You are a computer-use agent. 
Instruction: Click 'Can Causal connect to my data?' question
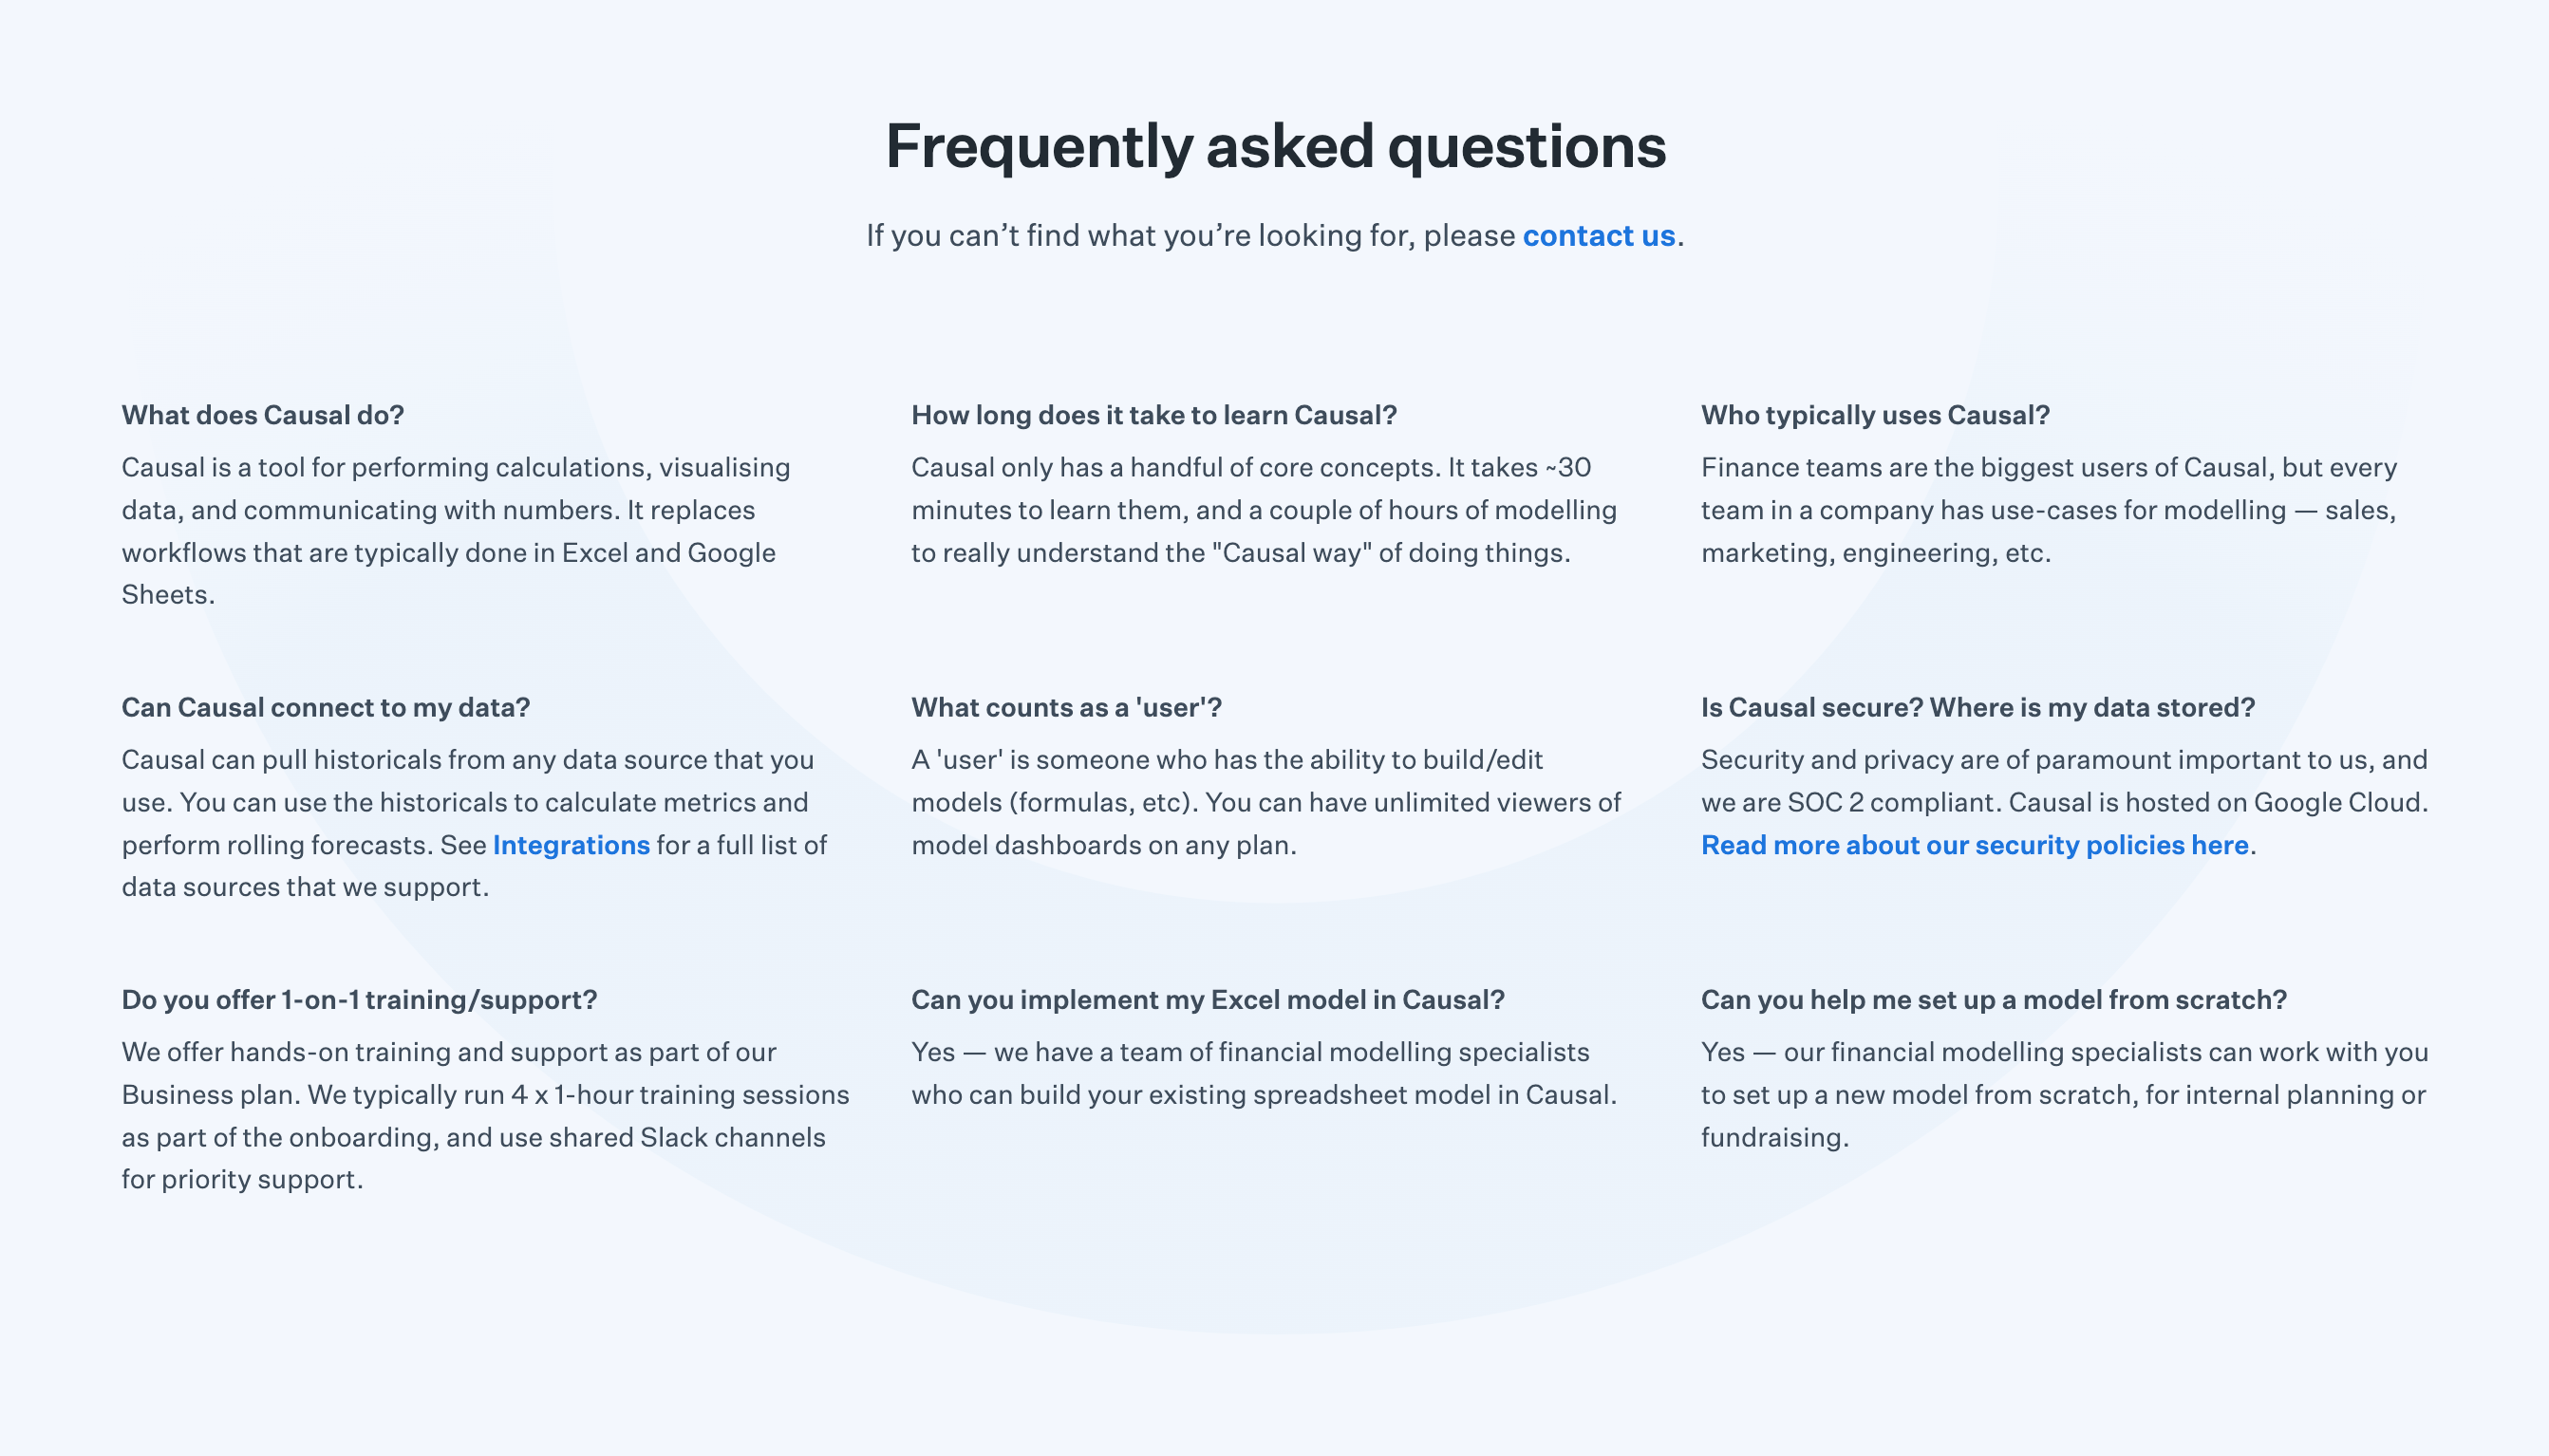point(325,707)
